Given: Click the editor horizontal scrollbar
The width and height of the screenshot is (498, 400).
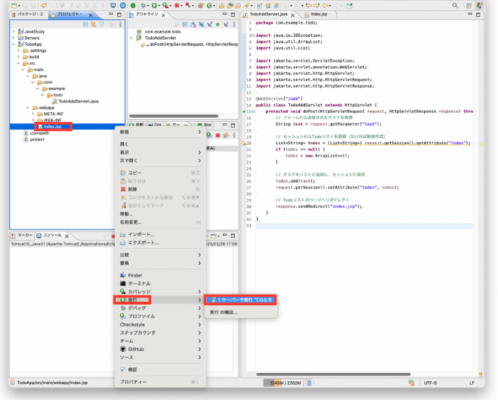Looking at the screenshot, I should [333, 374].
